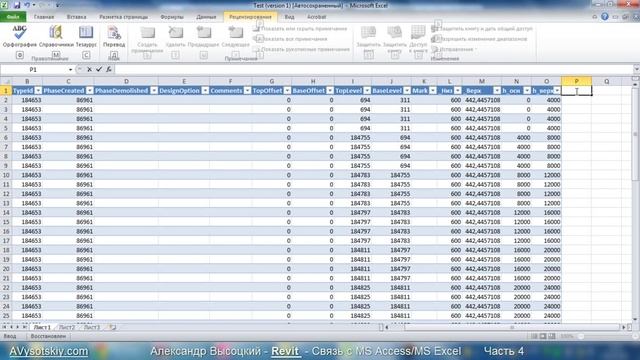
Task: Go to Следующее comment
Action: [x=236, y=37]
